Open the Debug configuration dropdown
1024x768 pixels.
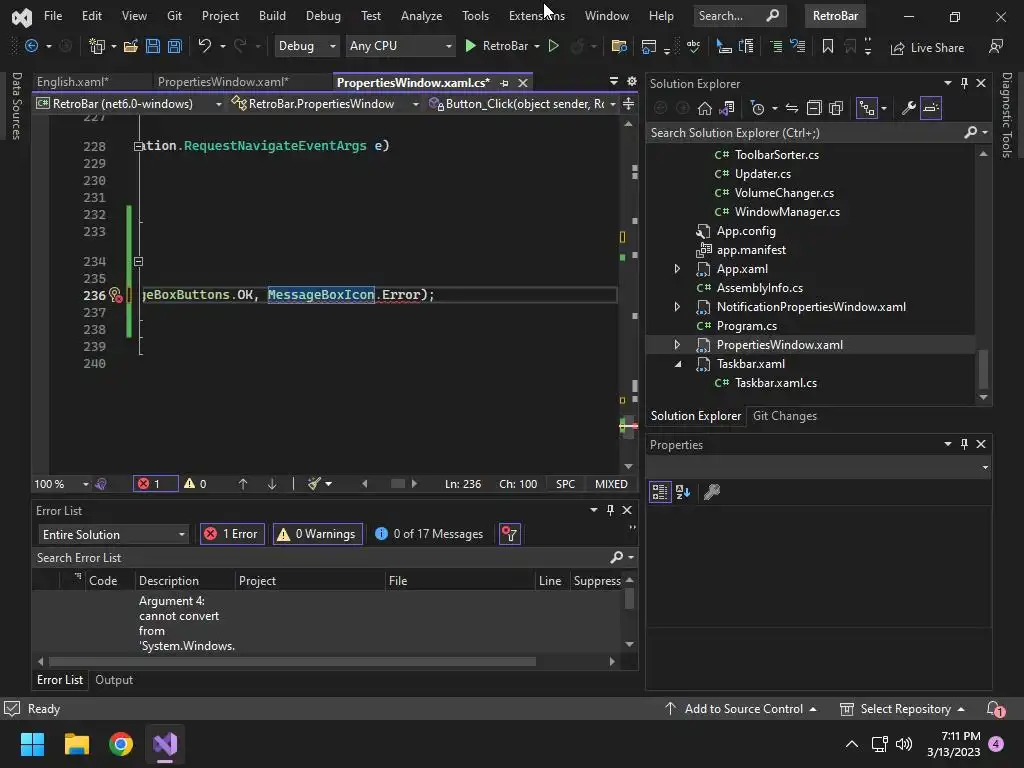[306, 46]
